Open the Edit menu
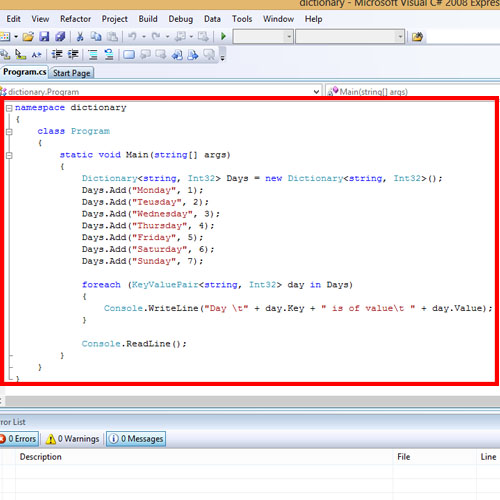The width and height of the screenshot is (500, 500). tap(13, 19)
